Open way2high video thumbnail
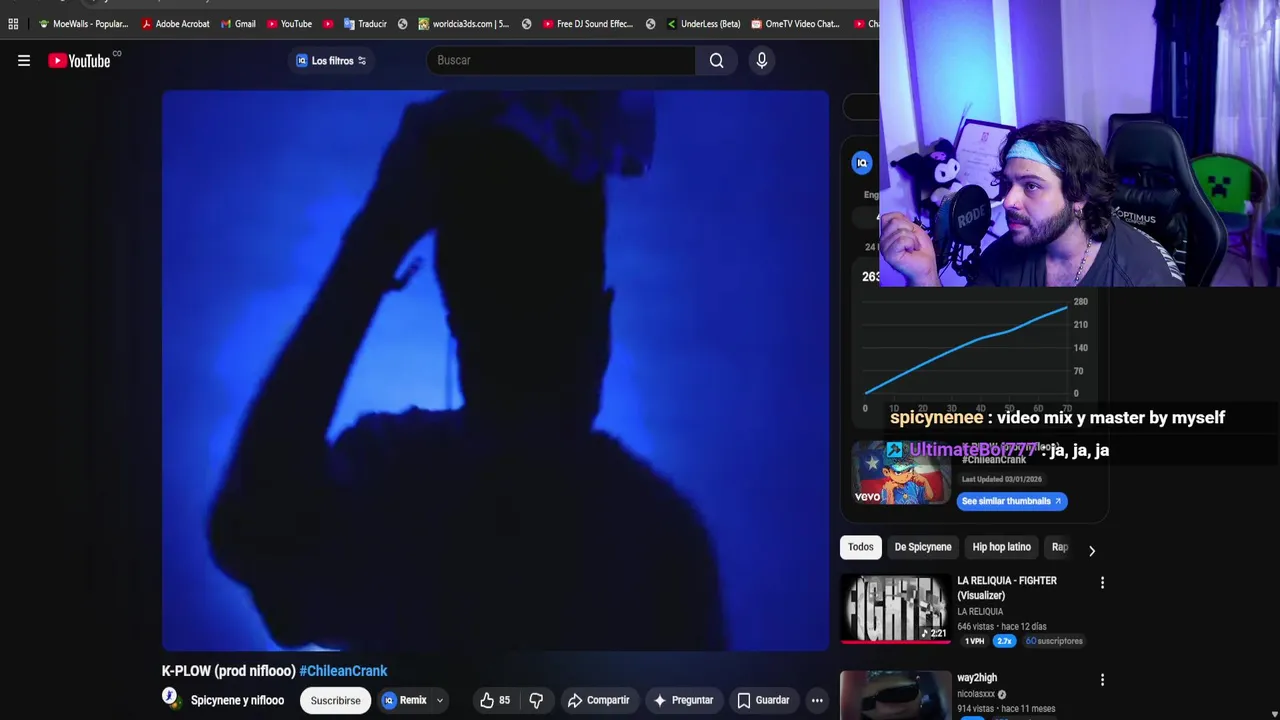 point(895,695)
